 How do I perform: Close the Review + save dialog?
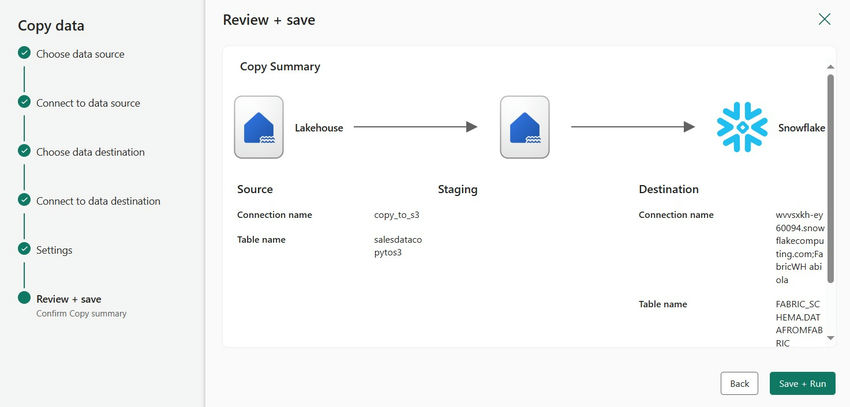(824, 19)
